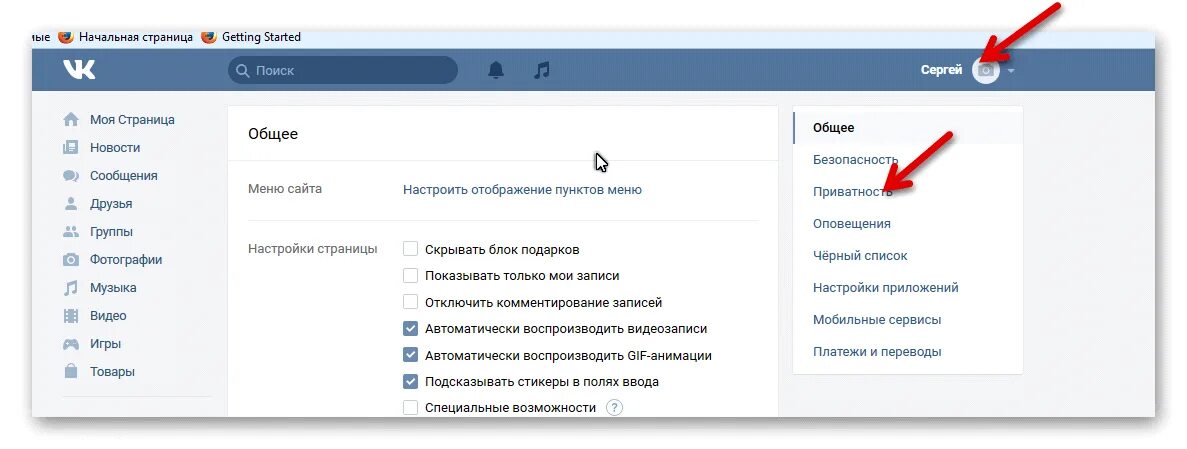This screenshot has height=449, width=1187.
Task: Click the camera icon beside Фотографии
Action: pyautogui.click(x=70, y=260)
